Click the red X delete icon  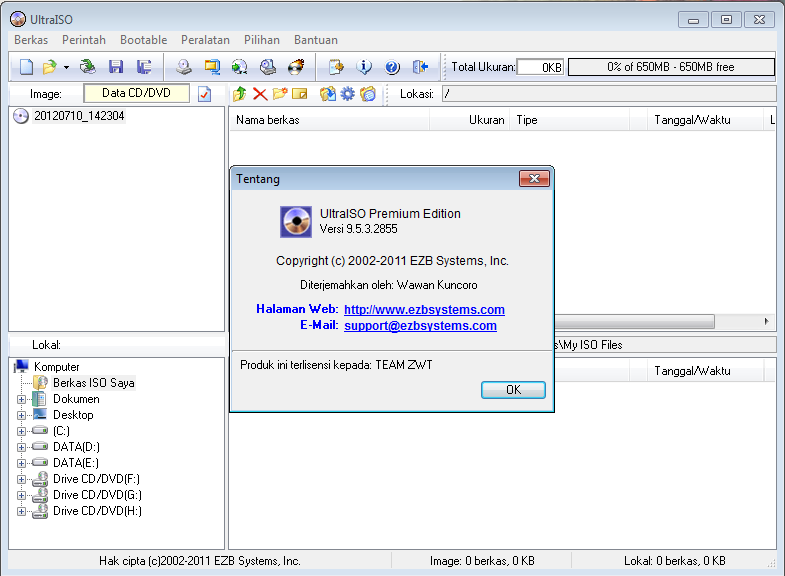tap(260, 94)
